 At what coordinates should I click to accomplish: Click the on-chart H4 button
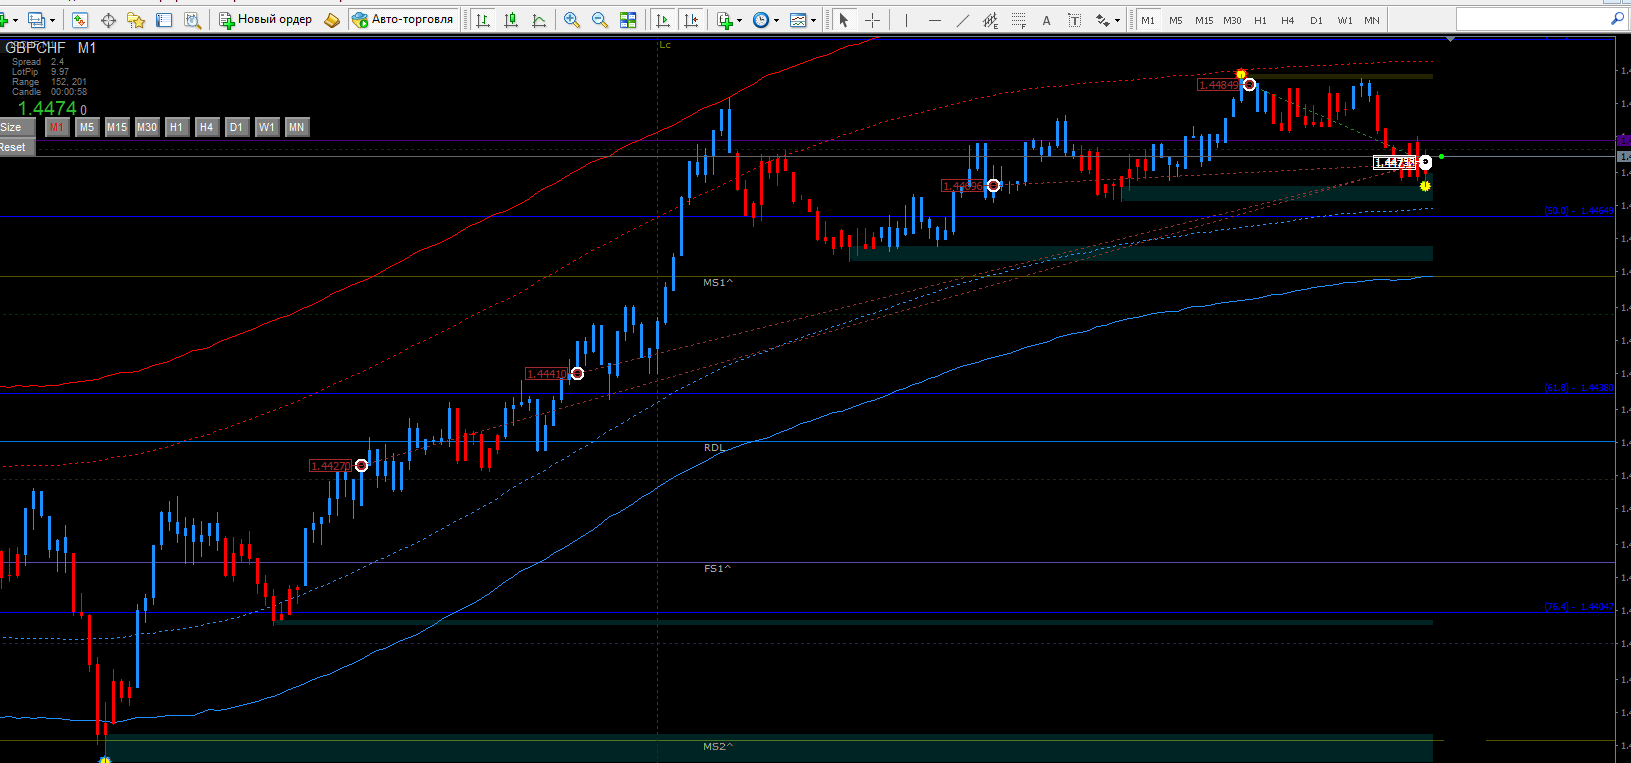[x=207, y=127]
